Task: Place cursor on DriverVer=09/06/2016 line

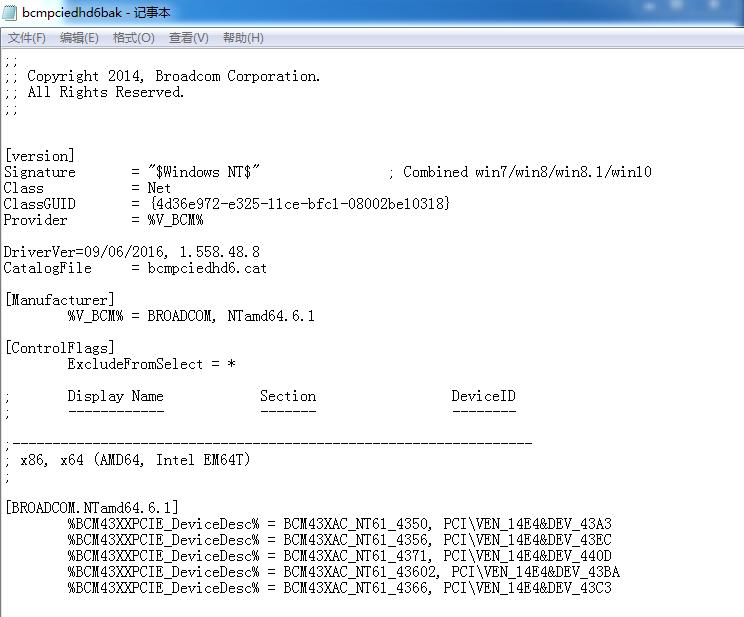Action: click(131, 252)
